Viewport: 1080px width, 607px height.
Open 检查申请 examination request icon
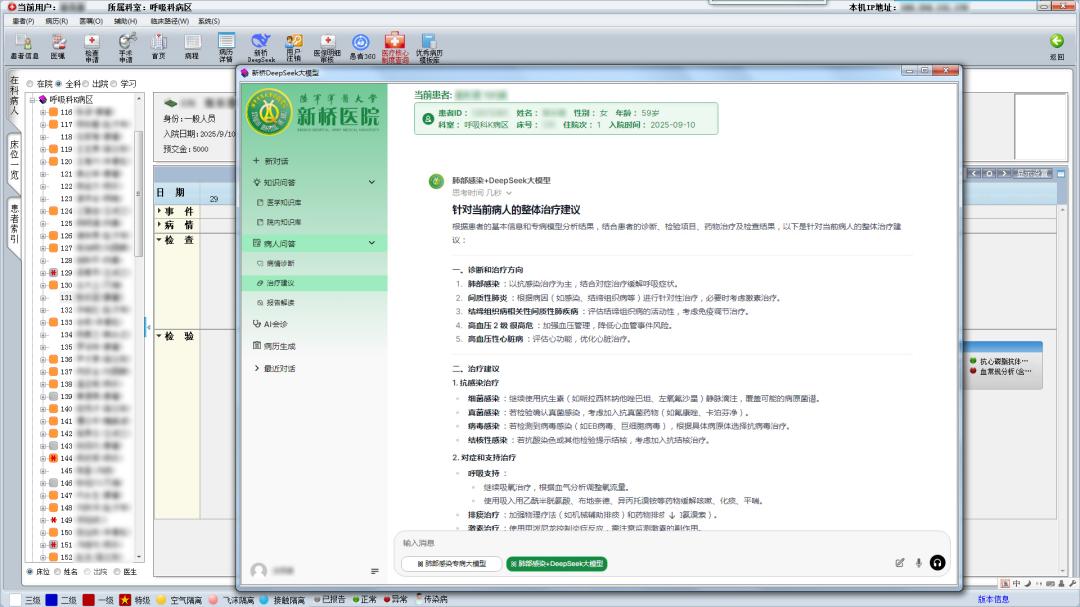click(x=92, y=48)
